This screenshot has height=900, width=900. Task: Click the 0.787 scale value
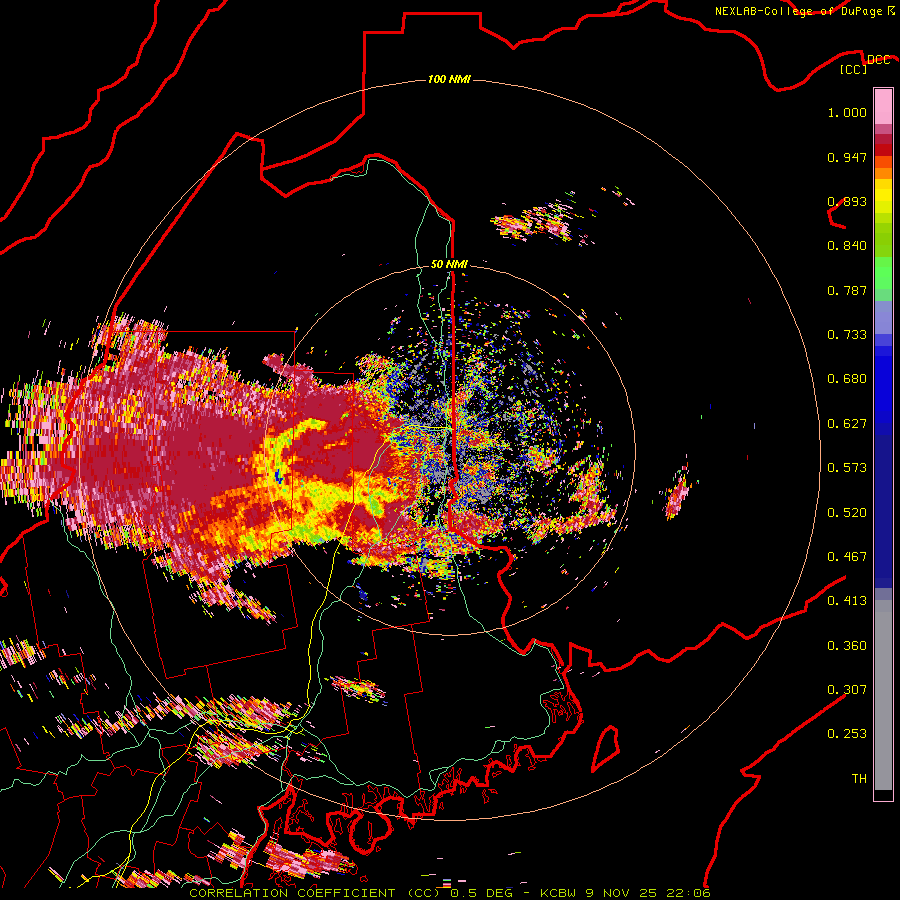tap(847, 290)
